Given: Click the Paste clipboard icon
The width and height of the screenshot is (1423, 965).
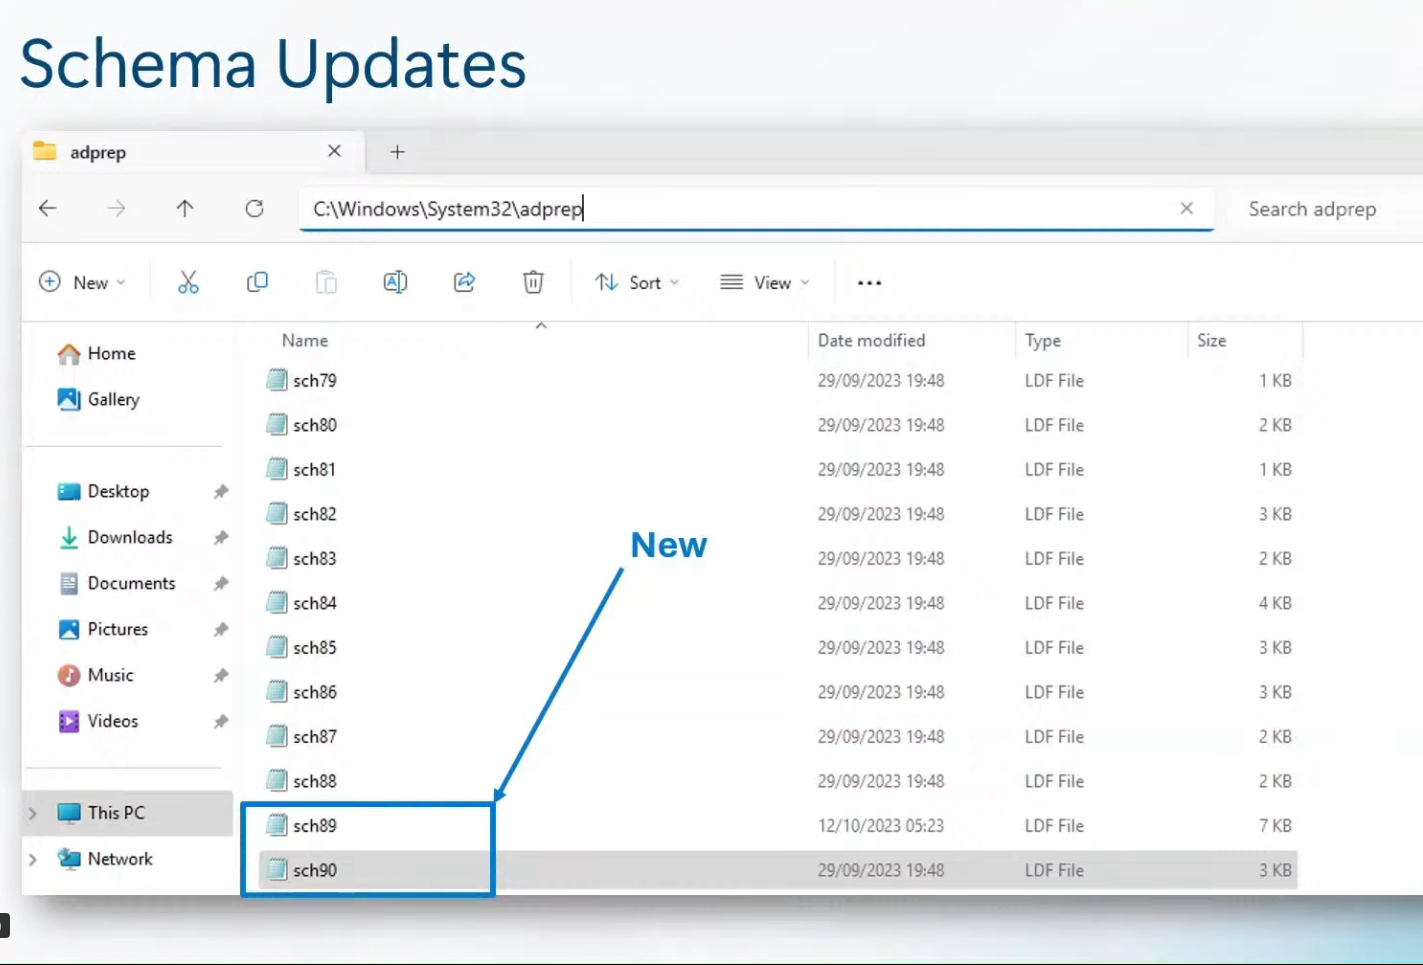Looking at the screenshot, I should 326,283.
